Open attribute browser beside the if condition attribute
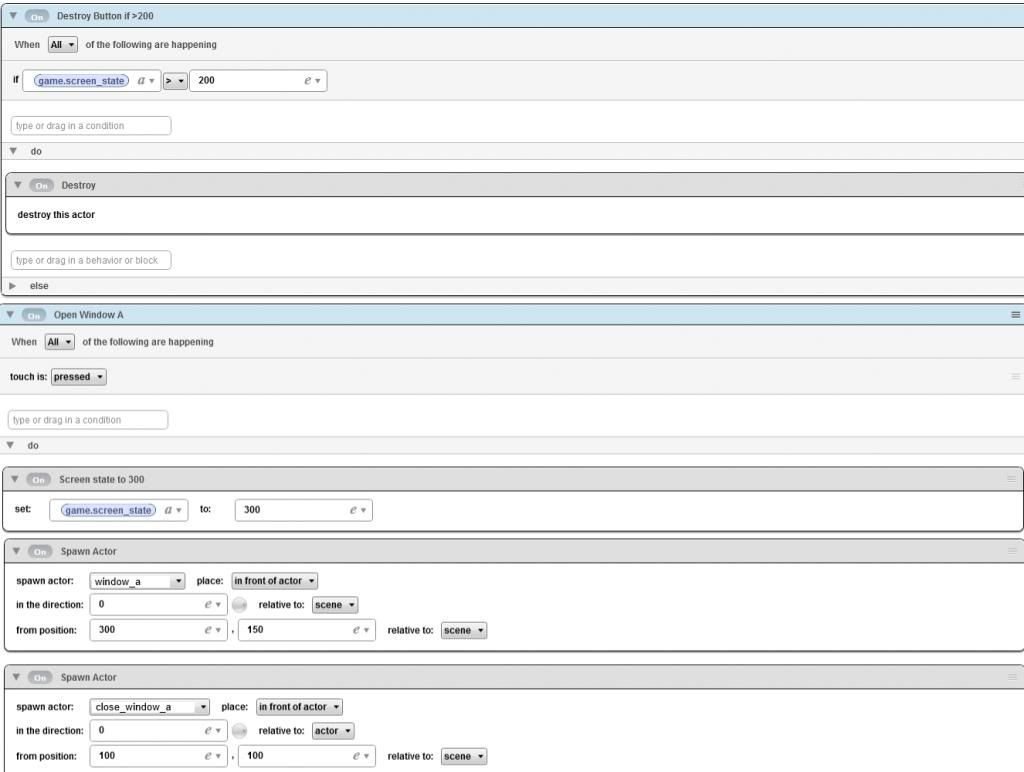 tap(145, 81)
